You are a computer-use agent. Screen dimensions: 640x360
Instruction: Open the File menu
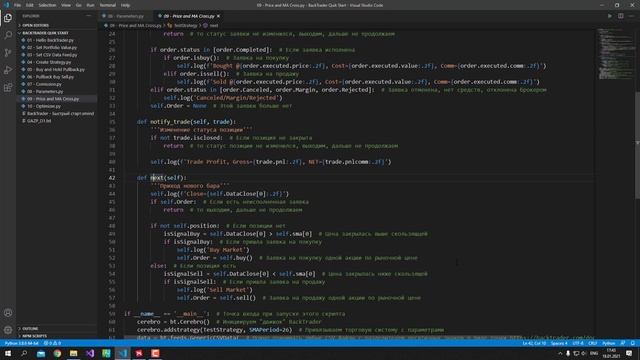[x=18, y=5]
